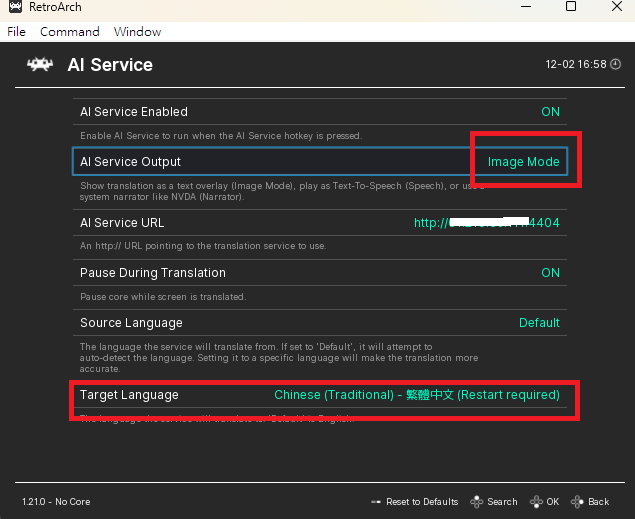This screenshot has width=635, height=519.
Task: Click the Search gamepad icon
Action: [477, 502]
